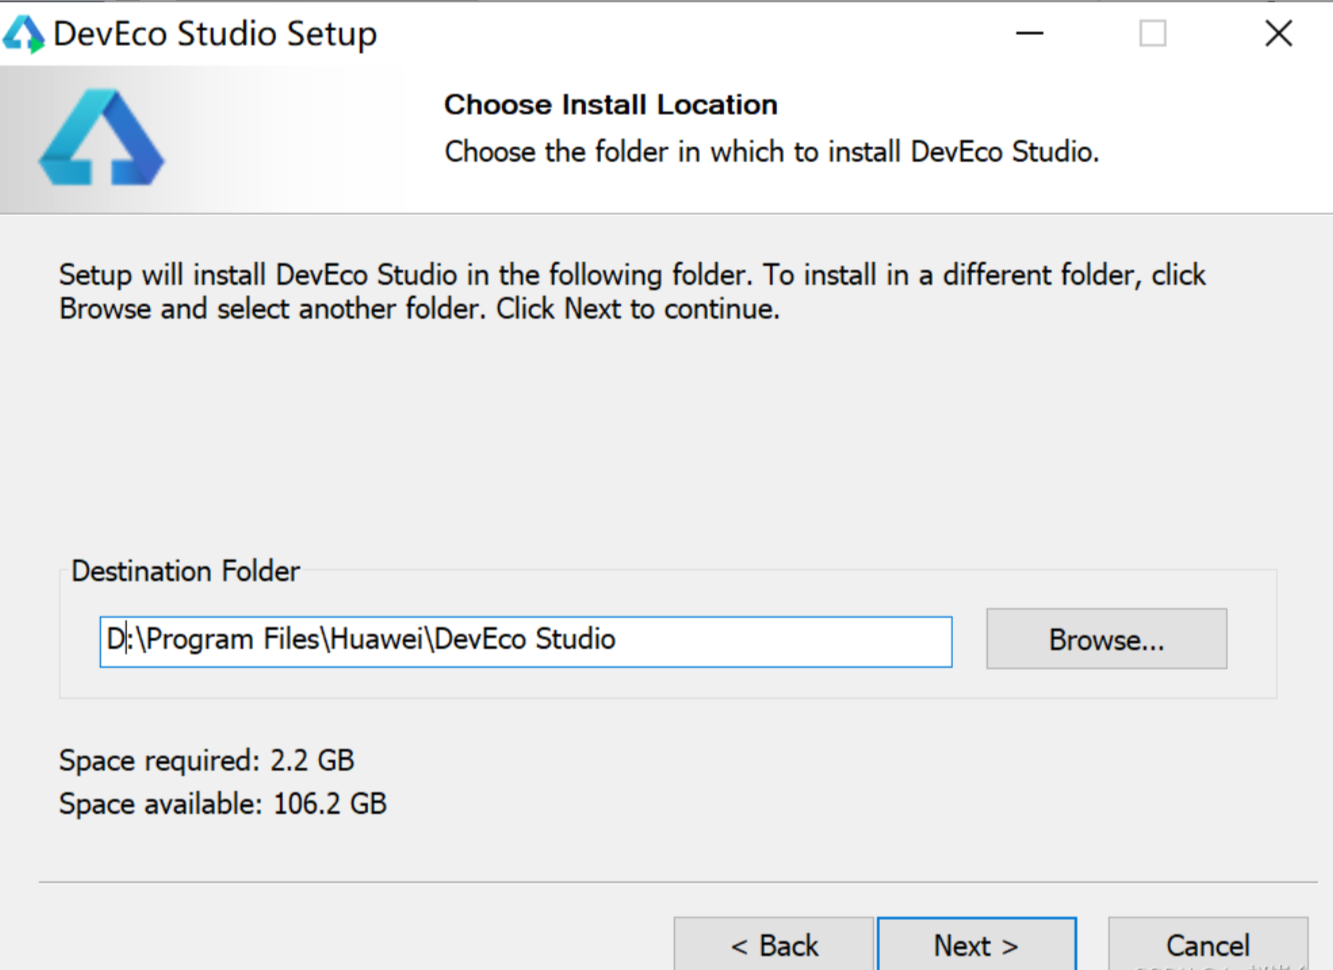1333x970 pixels.
Task: Cancel the DevEco Studio setup
Action: 1206,944
